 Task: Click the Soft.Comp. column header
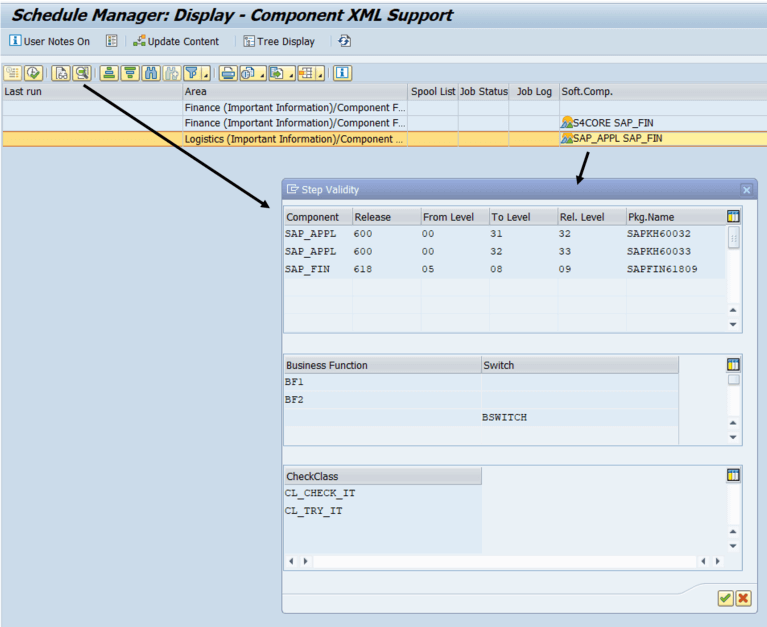pos(663,91)
